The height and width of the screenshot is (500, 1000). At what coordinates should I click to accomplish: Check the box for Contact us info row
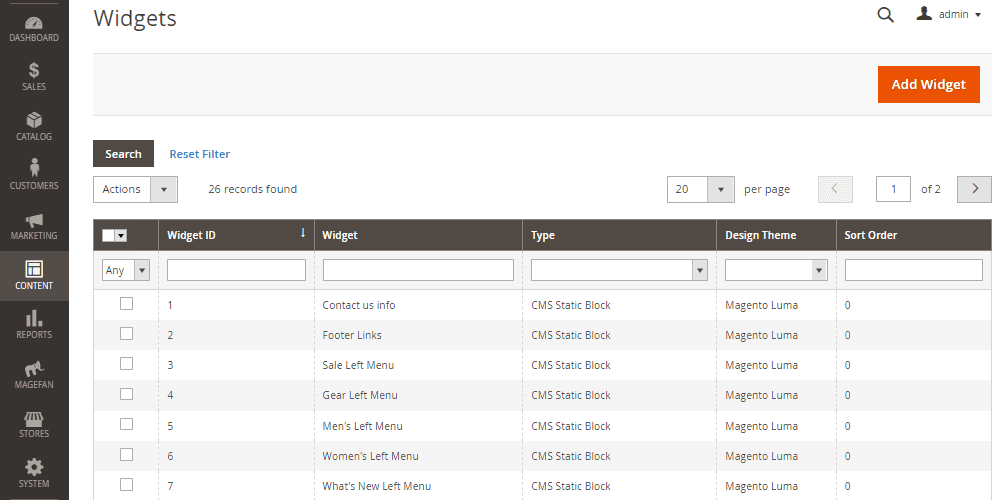(x=126, y=304)
